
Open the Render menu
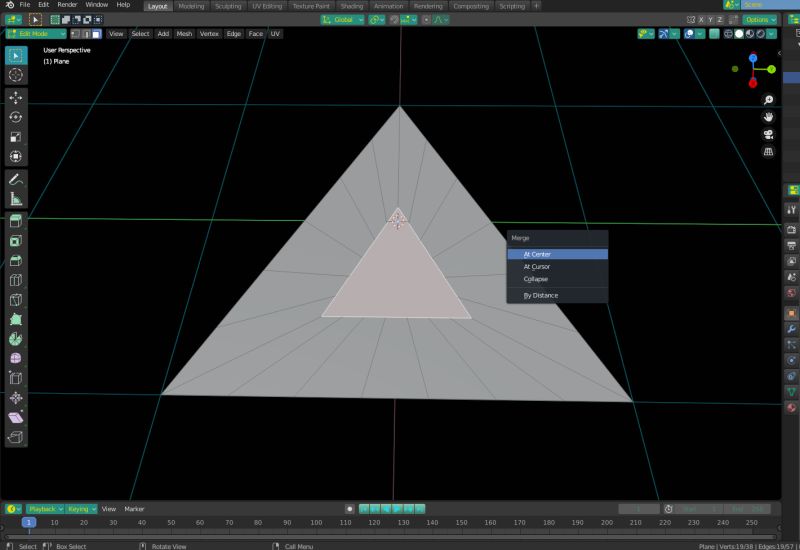tap(67, 5)
